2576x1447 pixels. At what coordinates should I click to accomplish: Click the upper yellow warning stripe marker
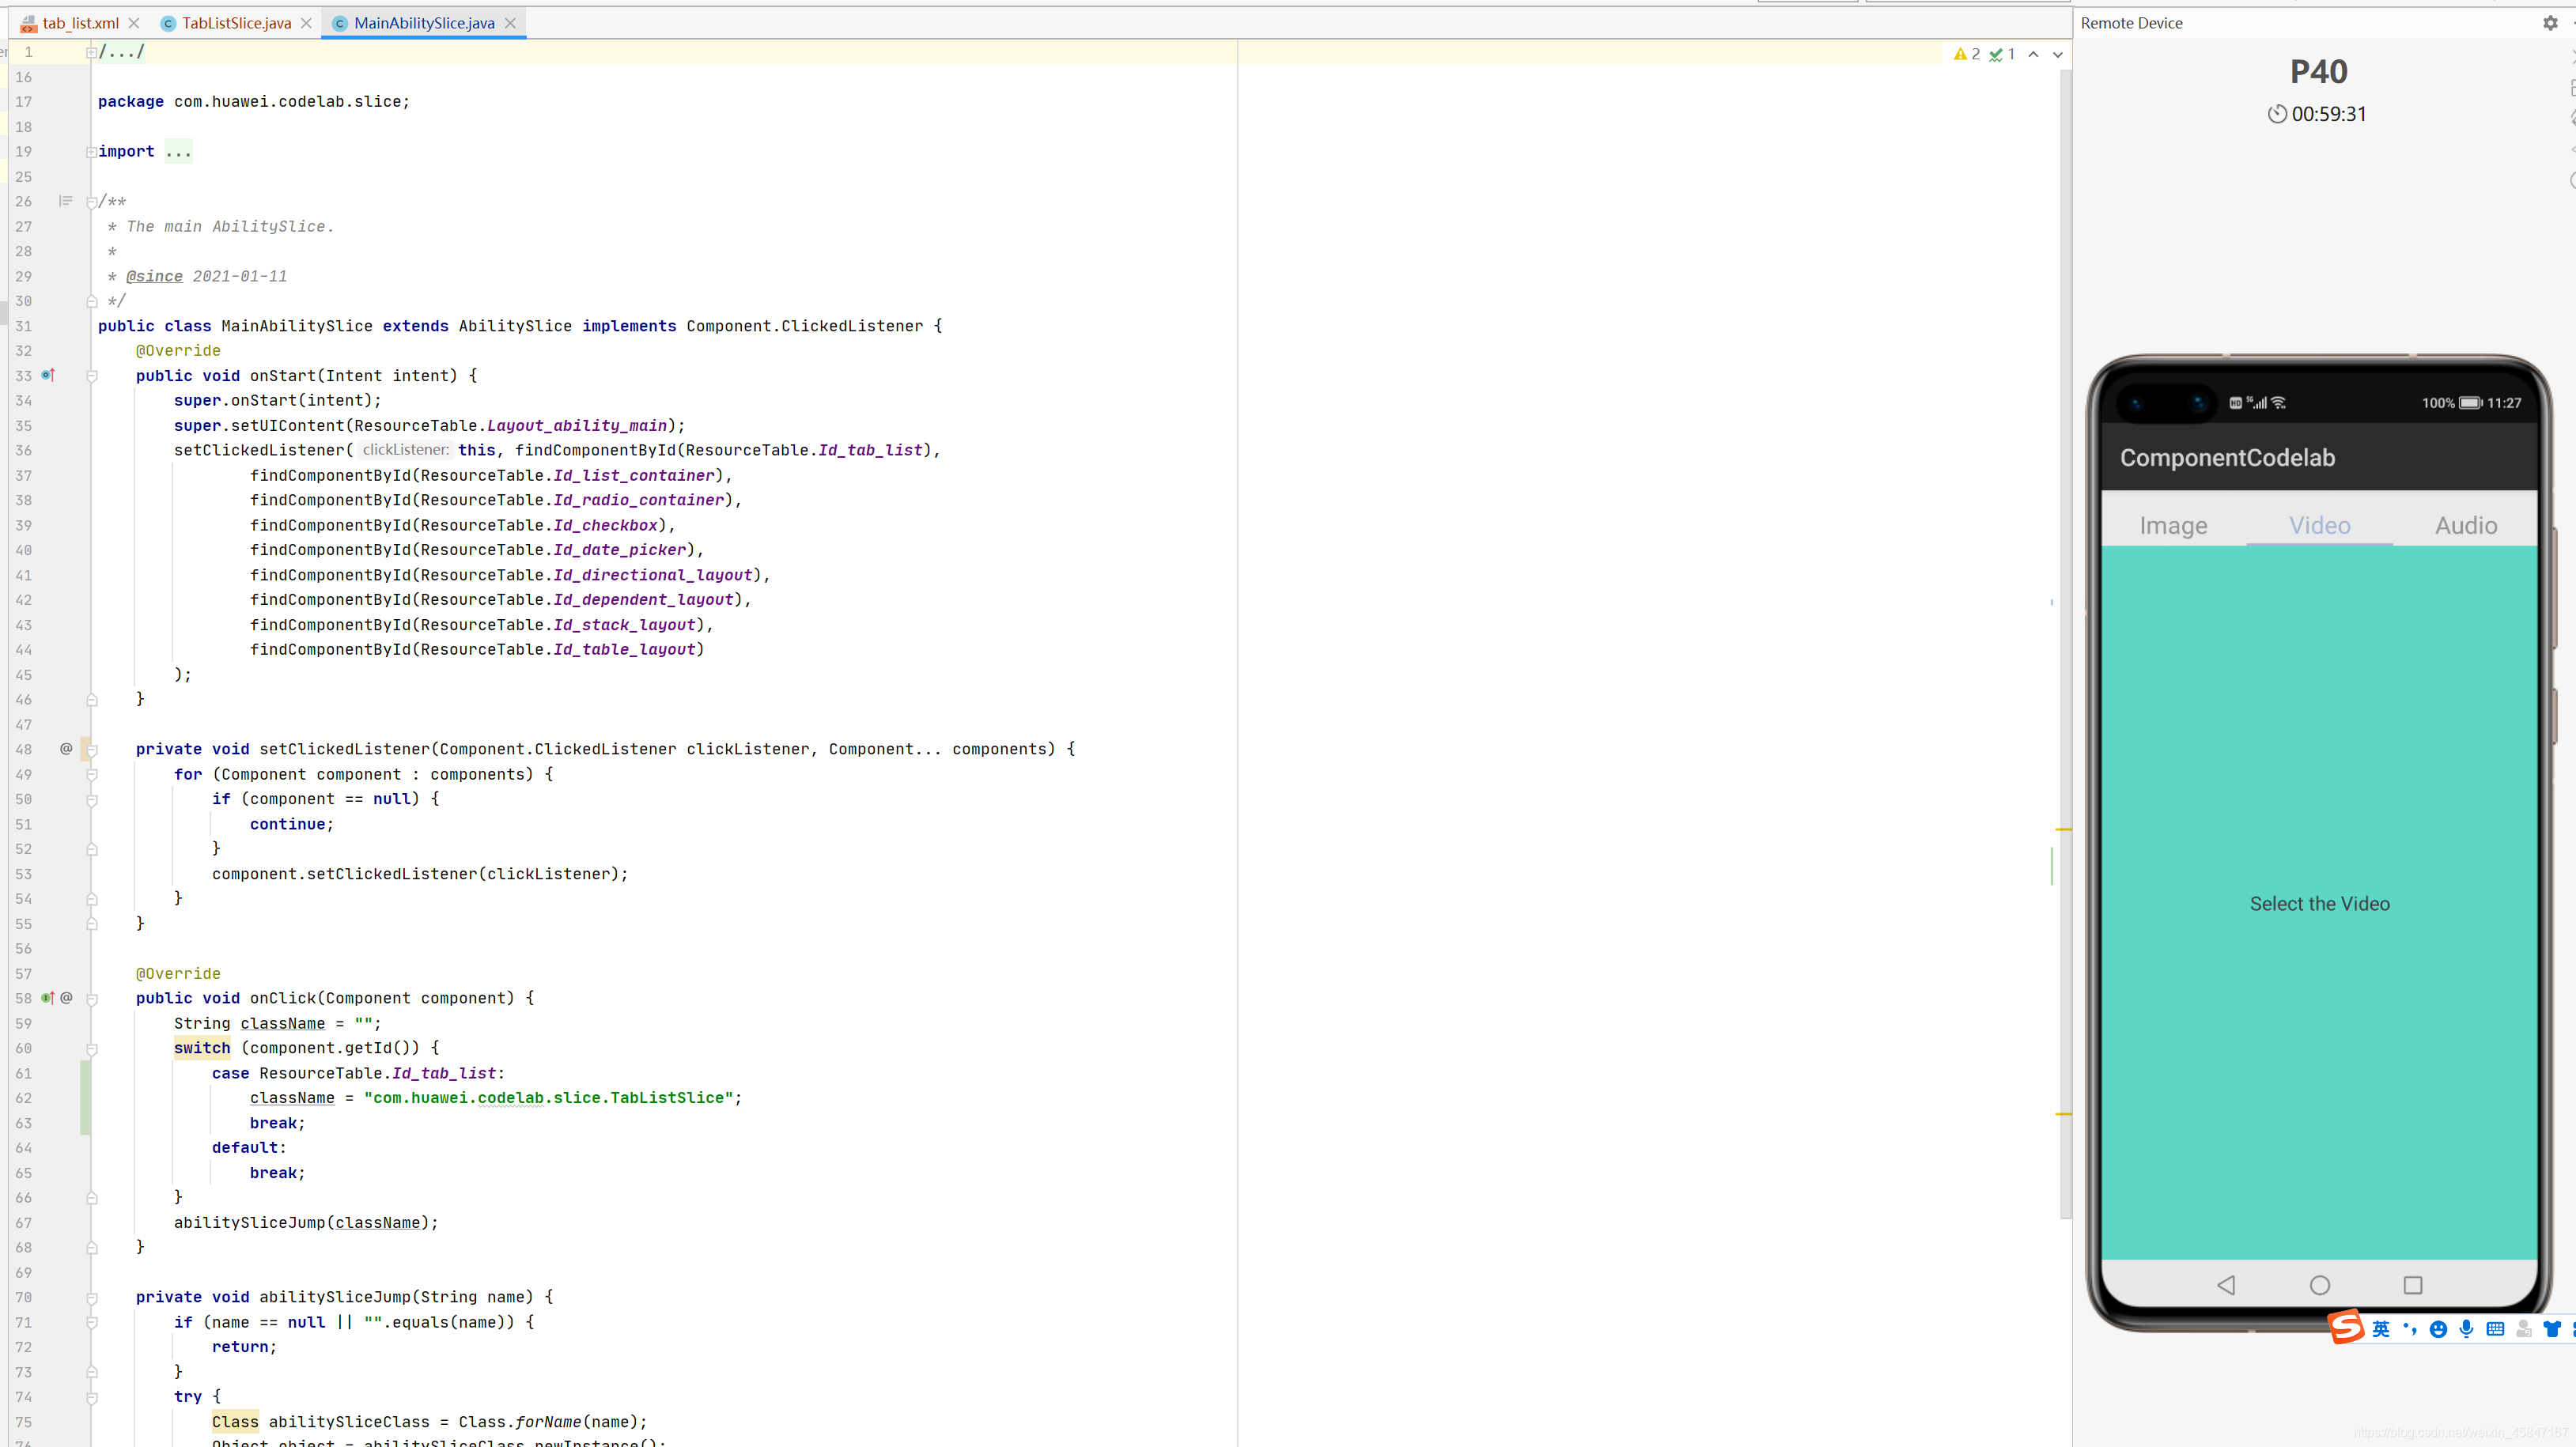[2063, 829]
